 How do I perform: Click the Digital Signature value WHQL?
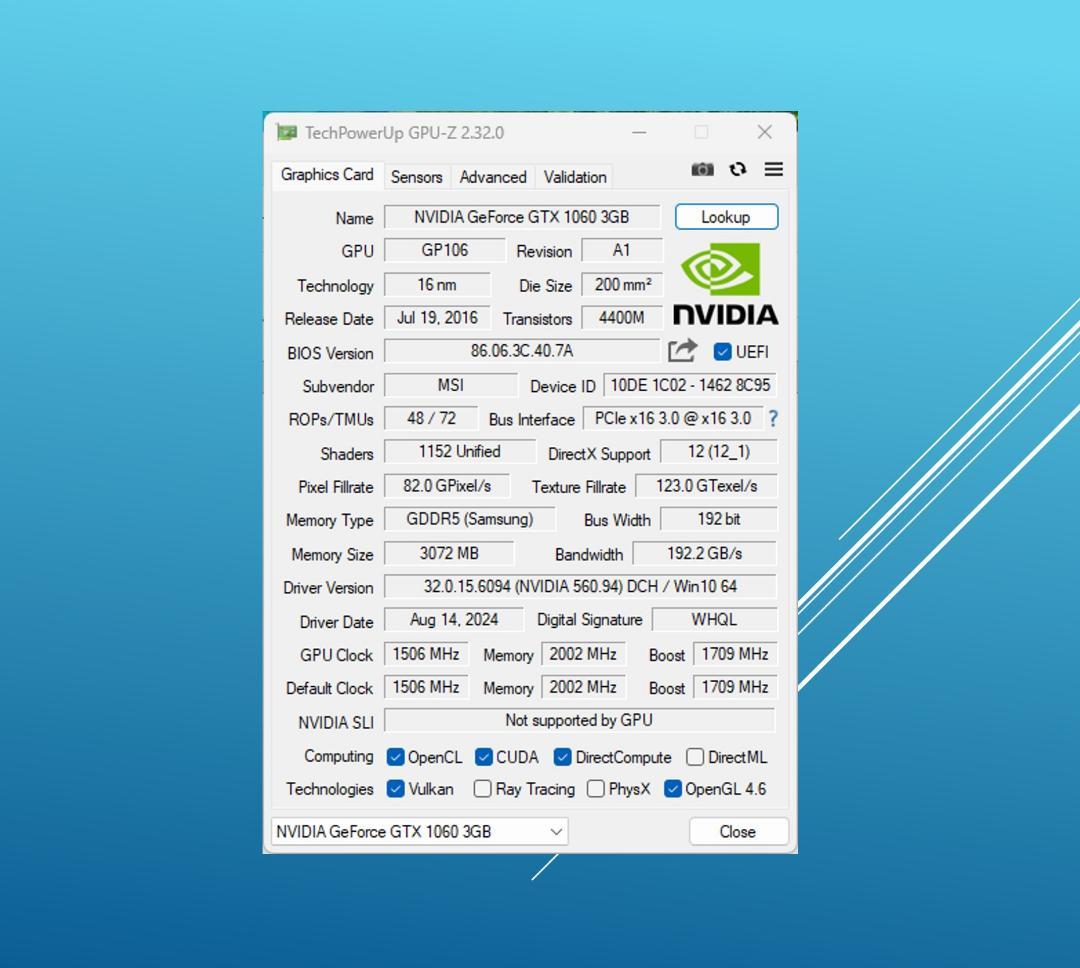(x=714, y=619)
